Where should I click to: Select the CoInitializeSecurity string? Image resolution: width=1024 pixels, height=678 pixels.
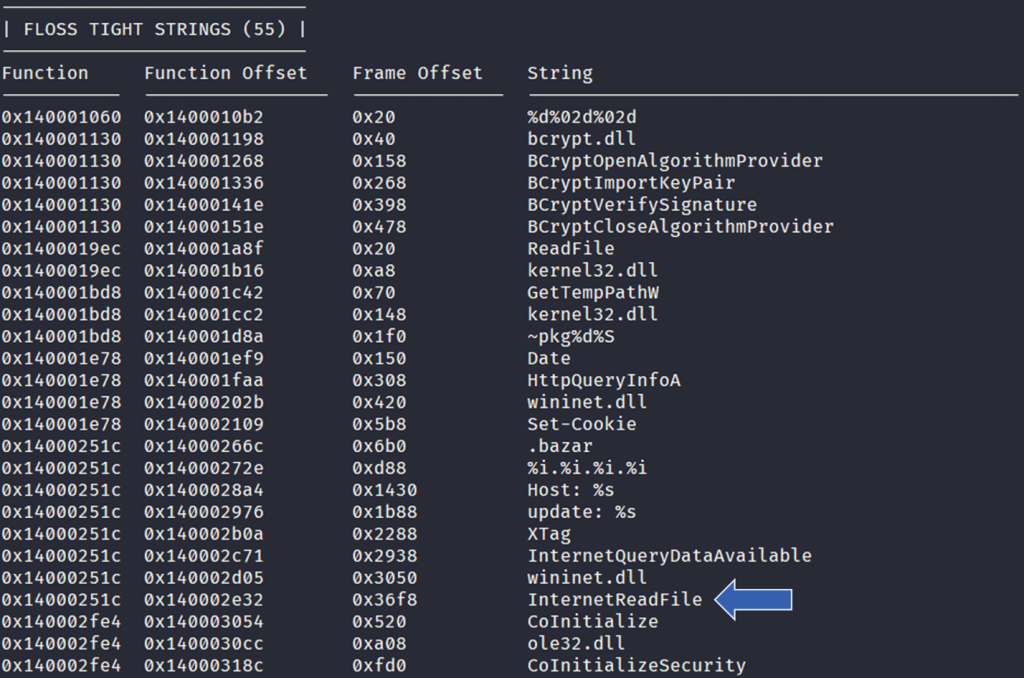637,666
